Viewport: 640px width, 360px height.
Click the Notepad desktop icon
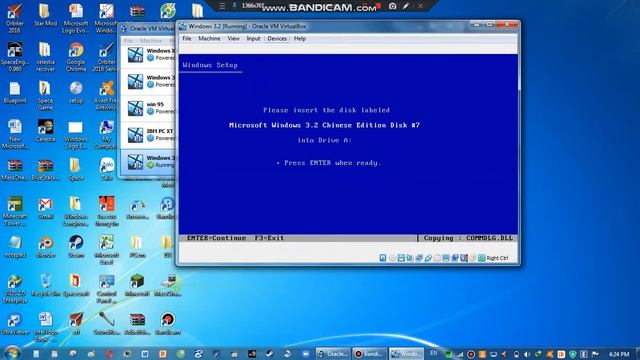pos(15,247)
